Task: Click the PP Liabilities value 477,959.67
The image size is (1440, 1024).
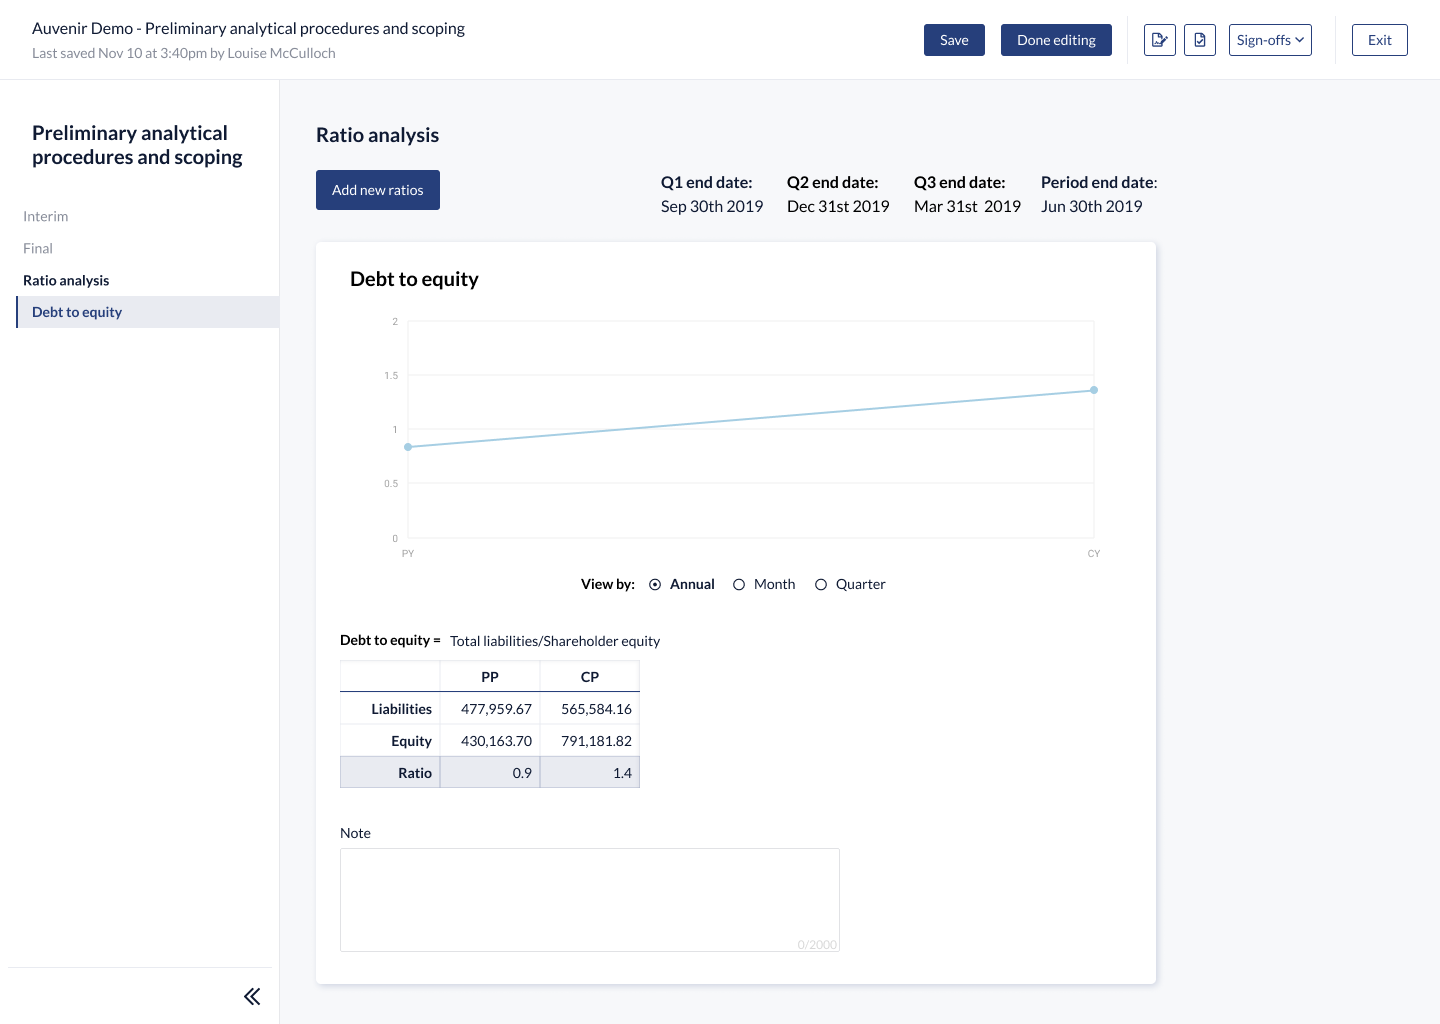Action: [496, 709]
